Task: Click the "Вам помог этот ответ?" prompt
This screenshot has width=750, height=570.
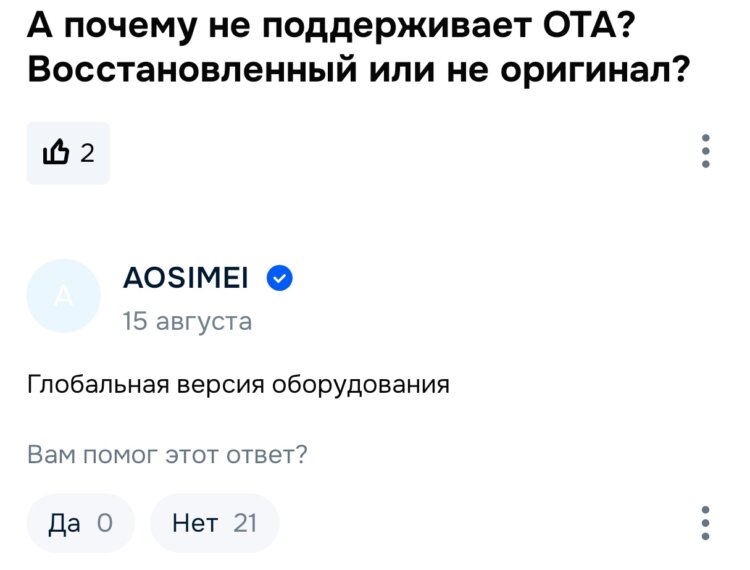Action: [167, 455]
